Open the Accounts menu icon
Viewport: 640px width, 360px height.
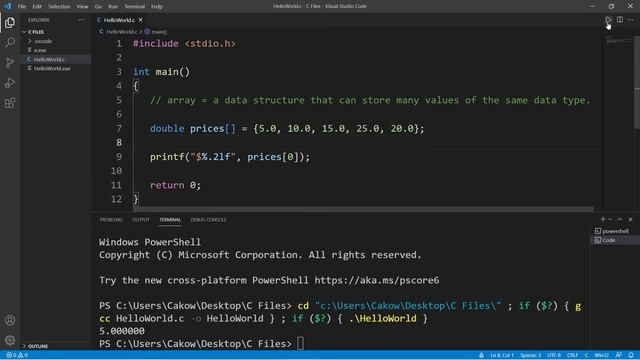tap(10, 320)
